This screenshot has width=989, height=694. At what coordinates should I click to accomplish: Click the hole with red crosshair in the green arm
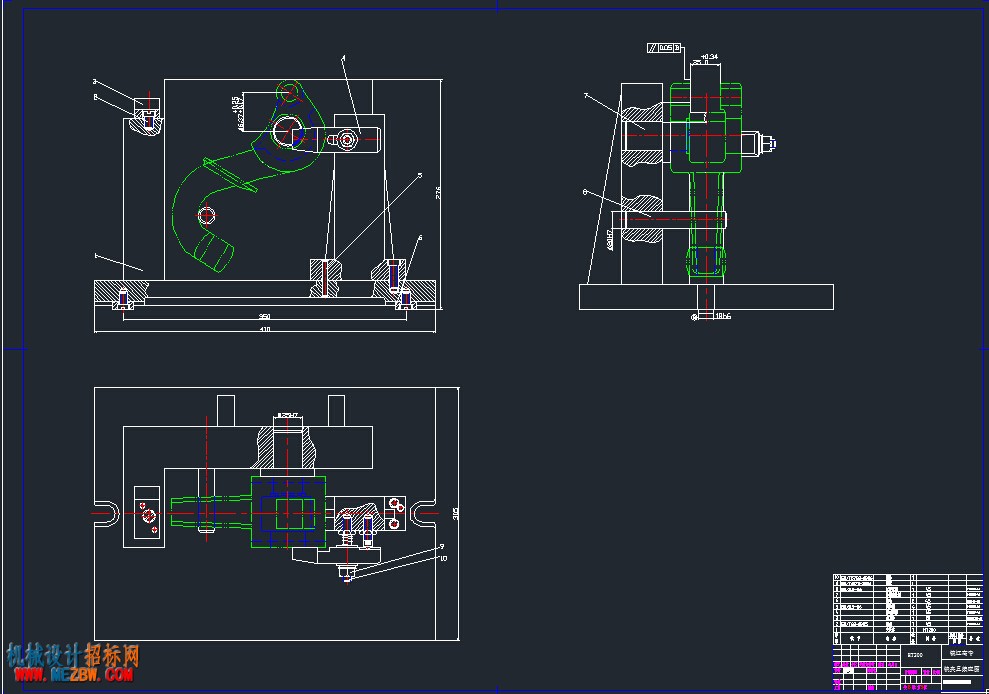click(x=206, y=216)
